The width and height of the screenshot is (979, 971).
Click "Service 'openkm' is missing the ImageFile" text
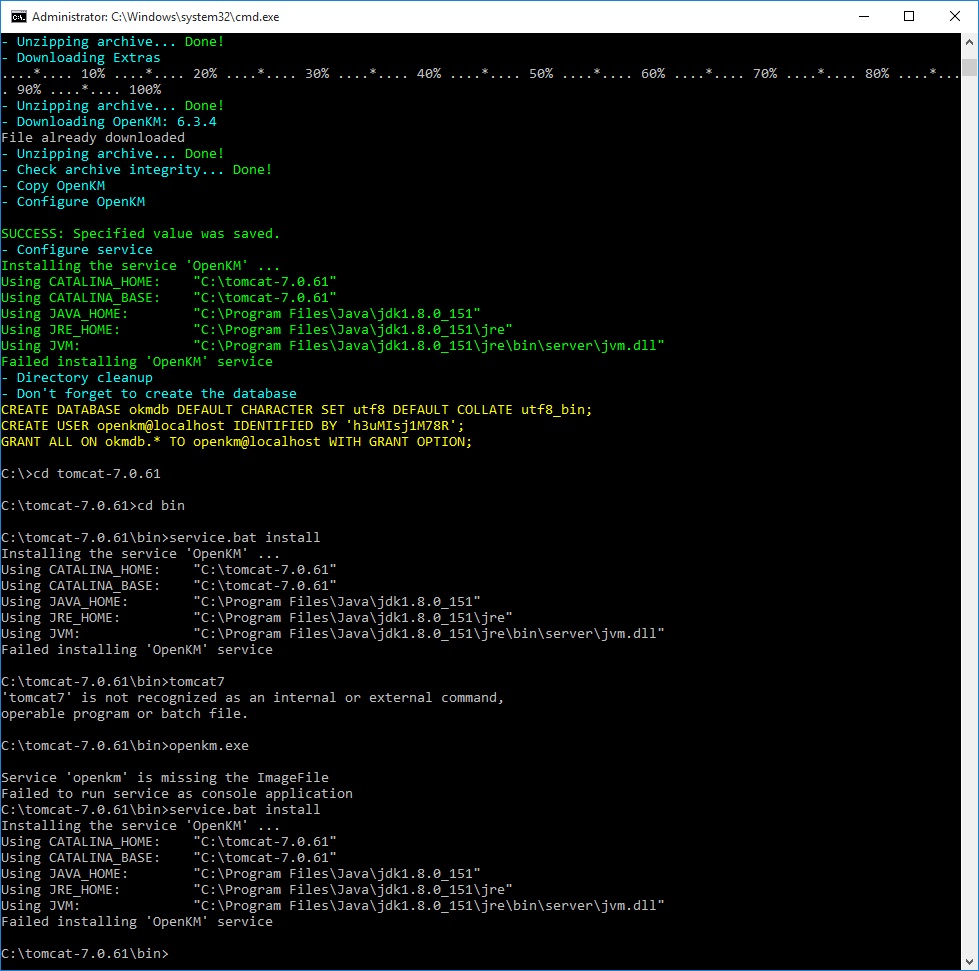click(164, 778)
